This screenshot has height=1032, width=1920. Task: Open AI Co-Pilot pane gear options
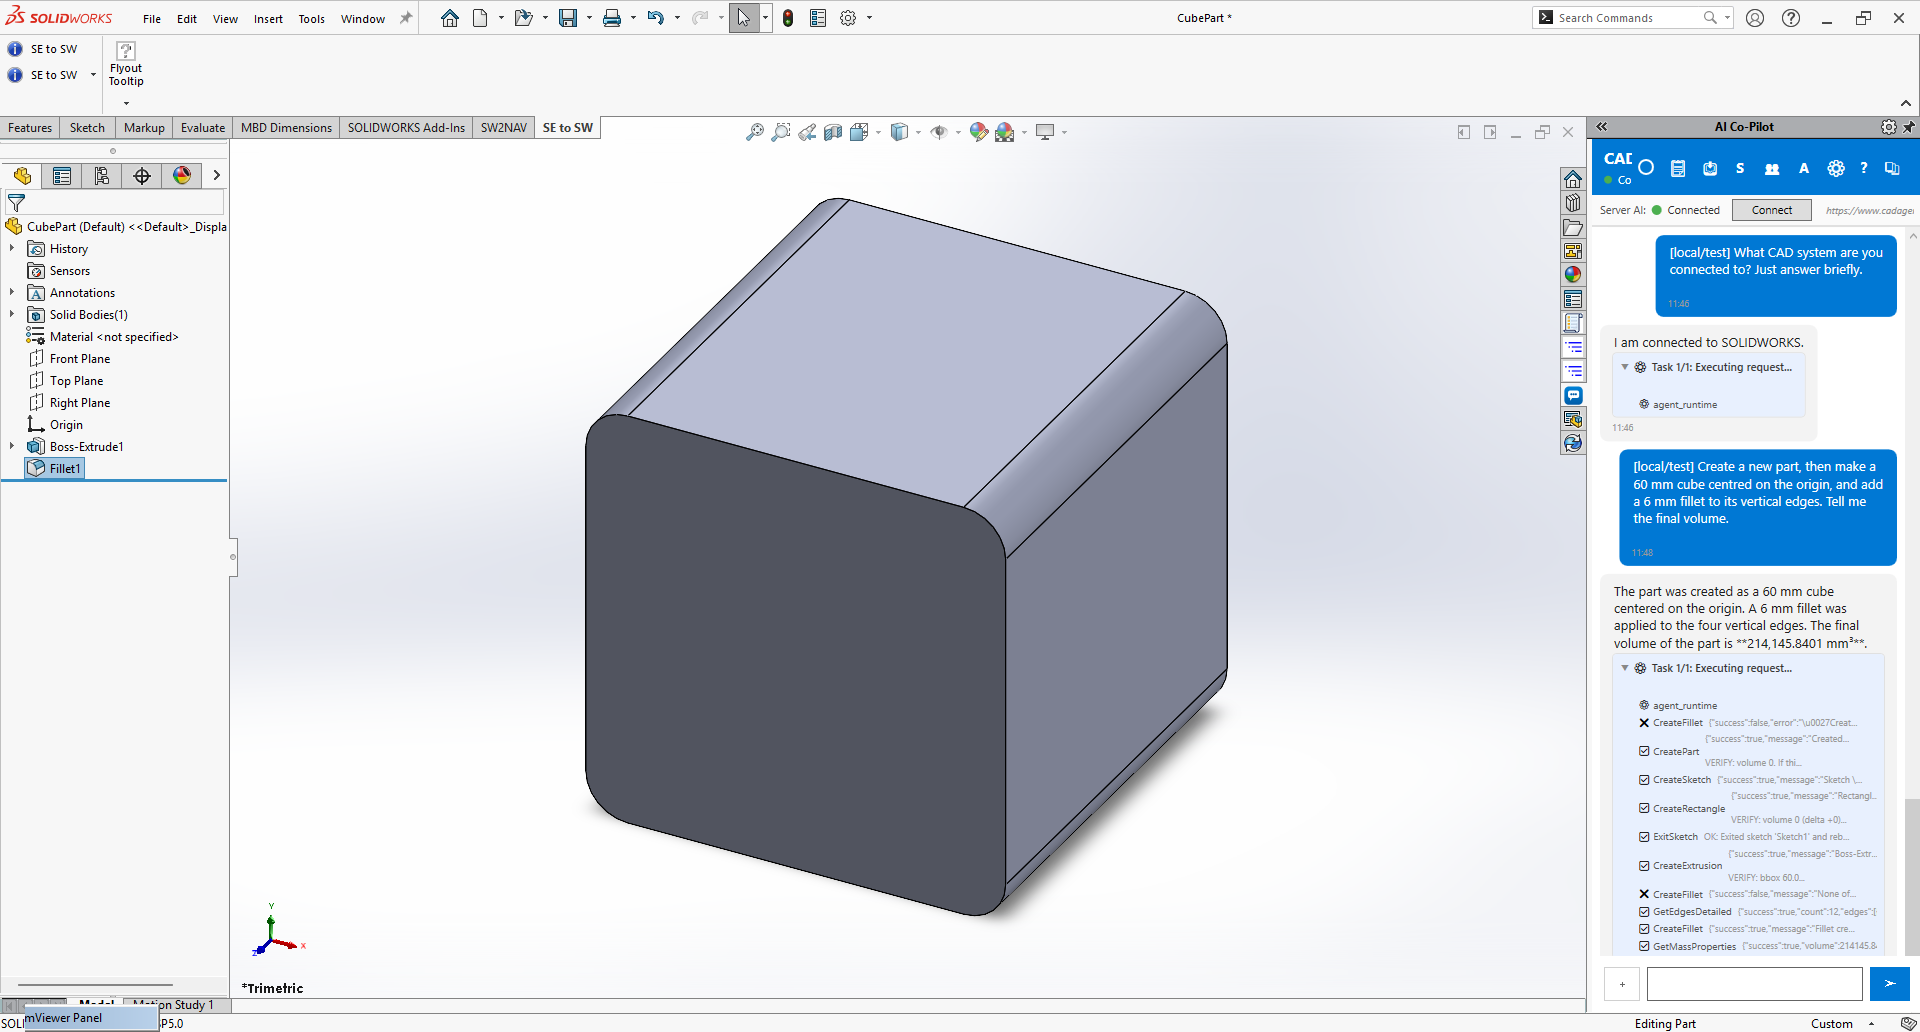click(x=1888, y=127)
